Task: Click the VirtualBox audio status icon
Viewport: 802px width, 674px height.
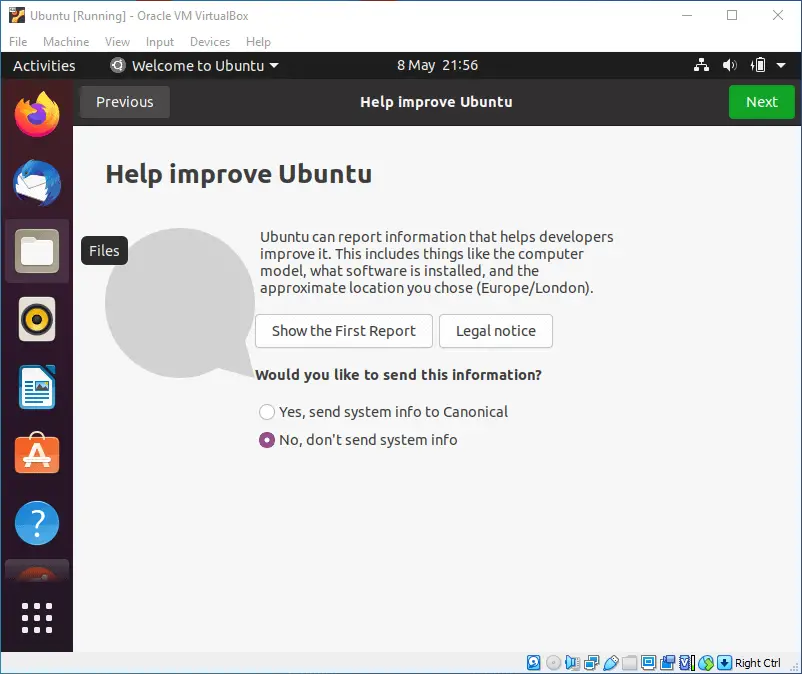Action: pyautogui.click(x=572, y=663)
